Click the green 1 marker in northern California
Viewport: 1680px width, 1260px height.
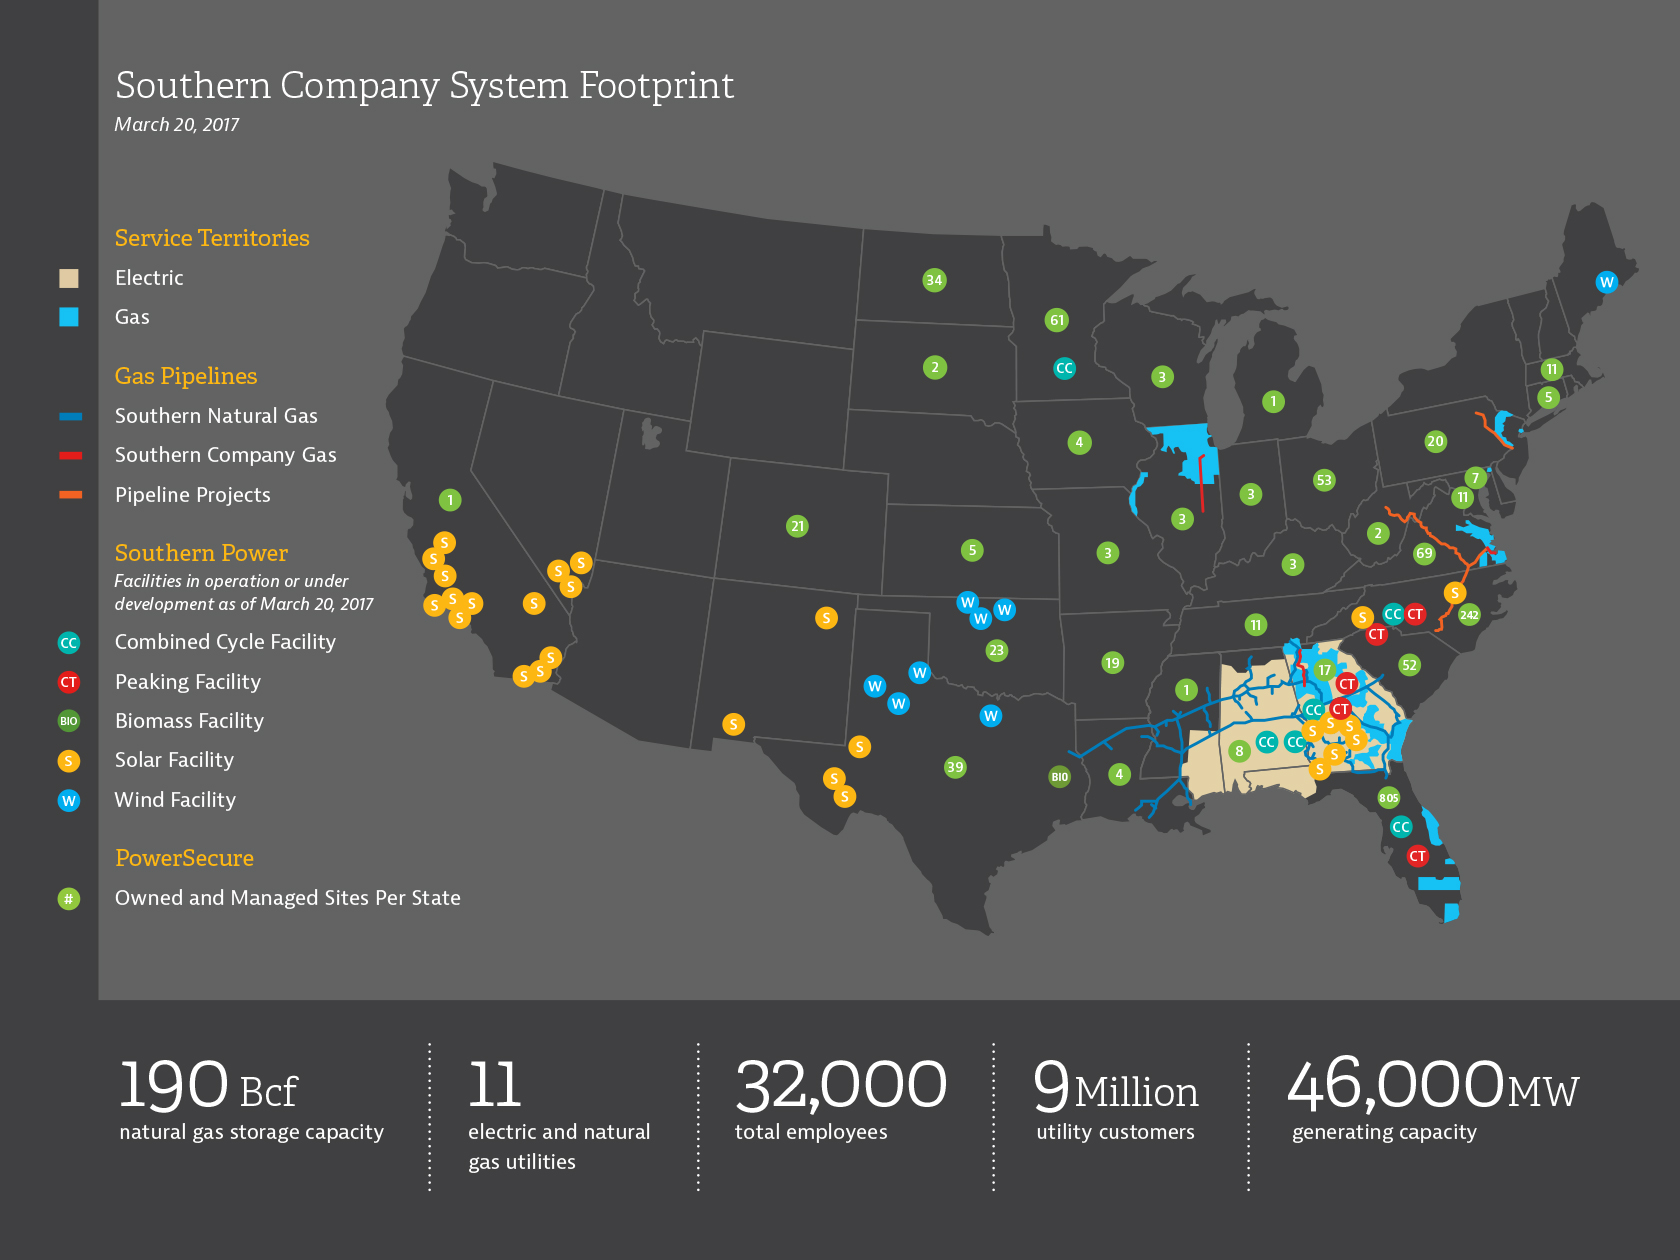coord(450,500)
